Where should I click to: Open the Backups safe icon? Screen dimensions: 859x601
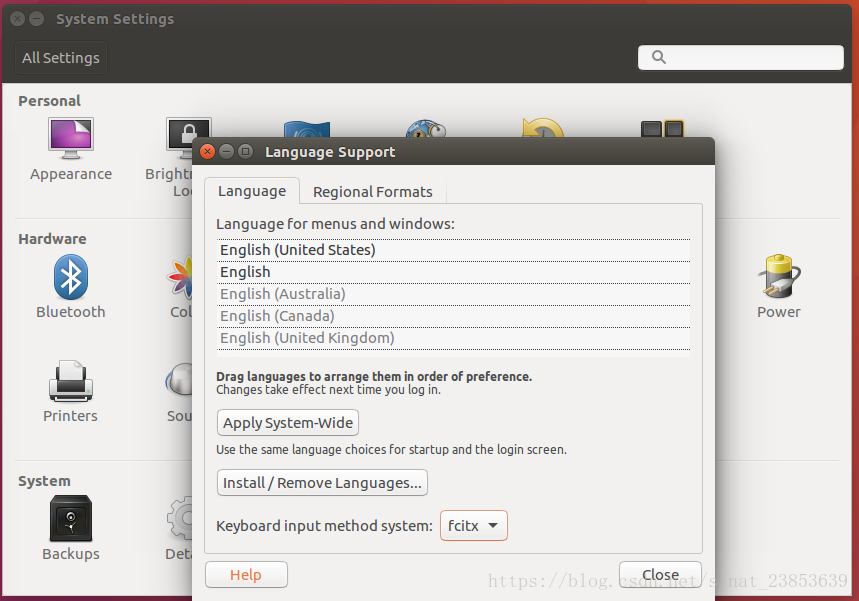pyautogui.click(x=71, y=518)
